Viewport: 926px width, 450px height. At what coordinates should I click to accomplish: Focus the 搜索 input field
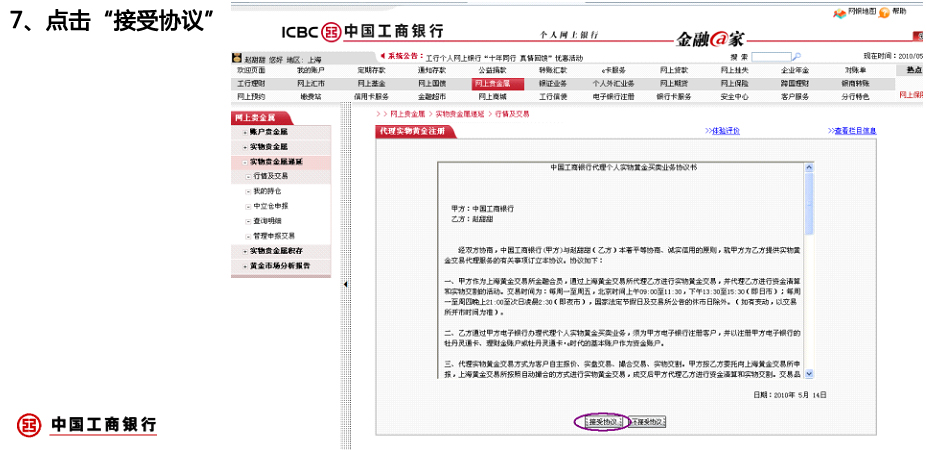pos(771,57)
